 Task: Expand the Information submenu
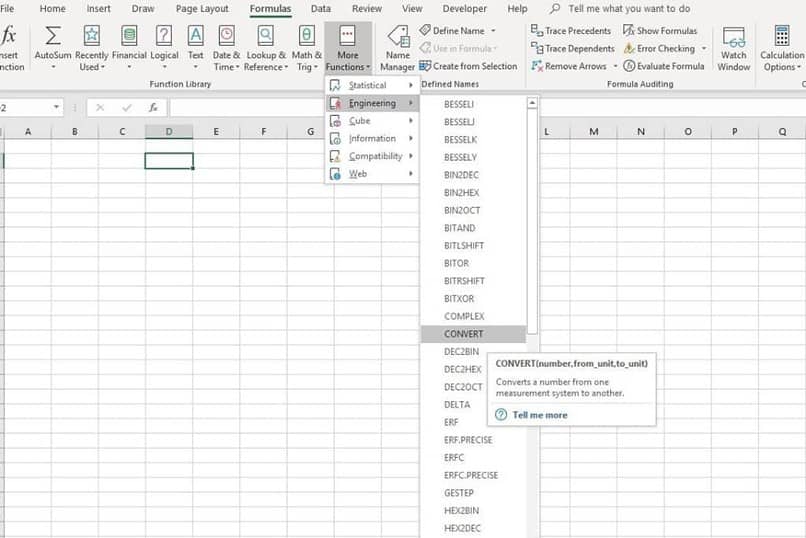[372, 138]
